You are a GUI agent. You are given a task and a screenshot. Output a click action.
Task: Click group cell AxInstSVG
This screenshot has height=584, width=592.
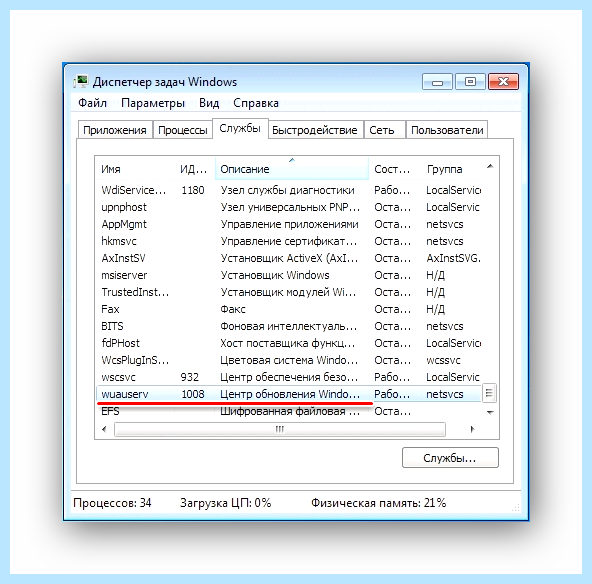(x=453, y=258)
